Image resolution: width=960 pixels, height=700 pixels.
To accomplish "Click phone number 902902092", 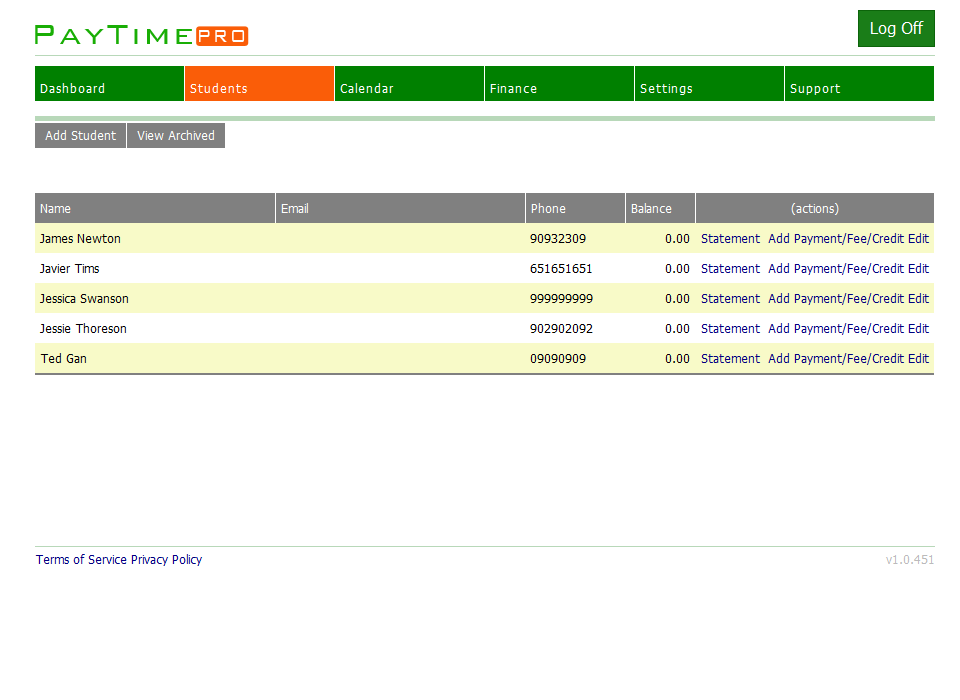I will pos(561,329).
